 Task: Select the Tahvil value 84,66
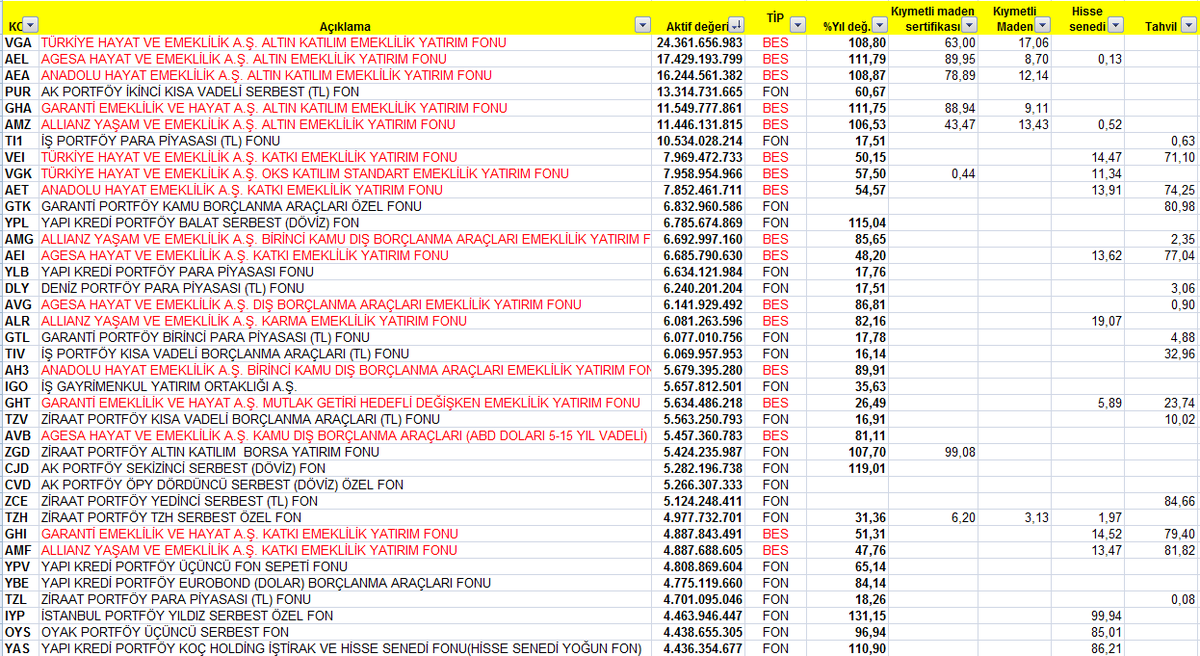(1178, 500)
